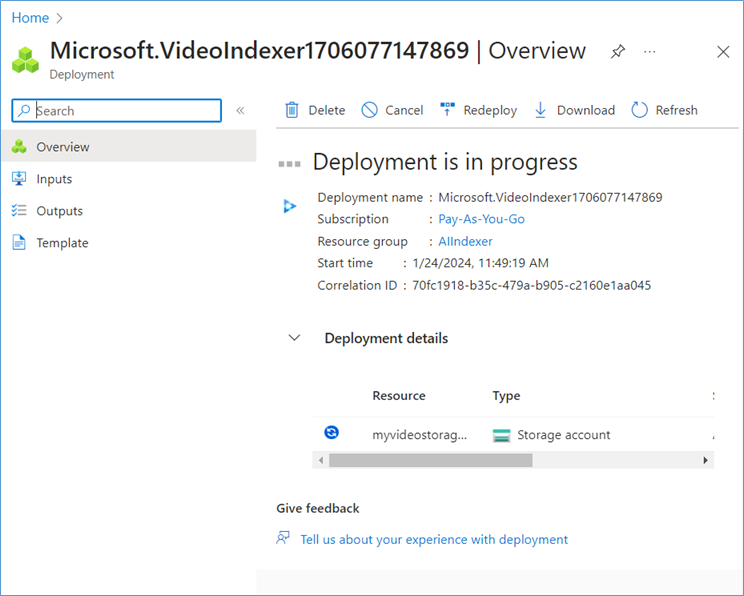Click the Video Indexer play logo icon
Viewport: 744px width, 596px height.
point(289,206)
